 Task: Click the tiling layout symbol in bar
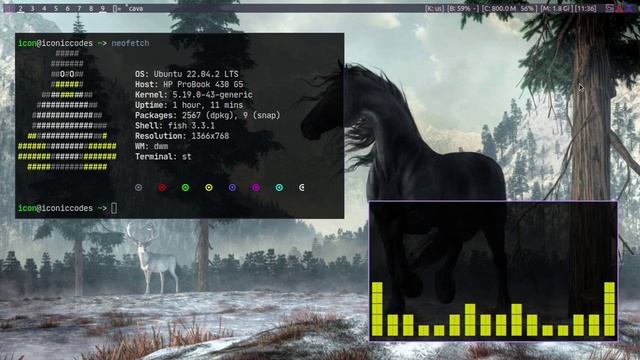coord(117,8)
